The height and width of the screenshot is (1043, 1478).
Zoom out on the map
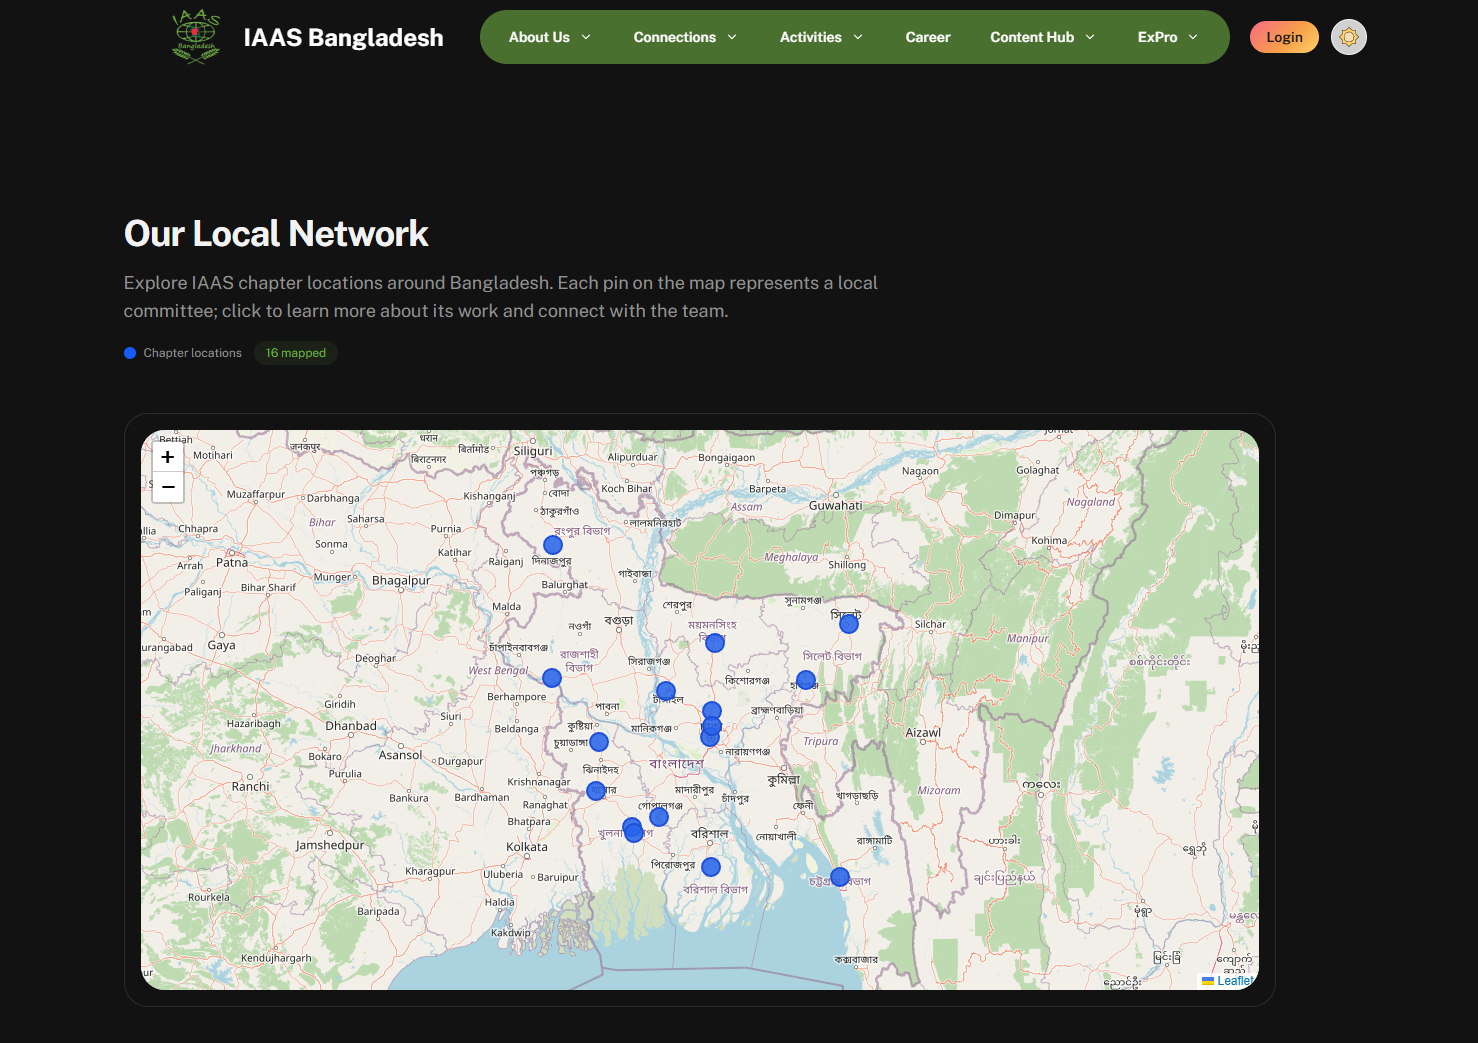click(167, 487)
